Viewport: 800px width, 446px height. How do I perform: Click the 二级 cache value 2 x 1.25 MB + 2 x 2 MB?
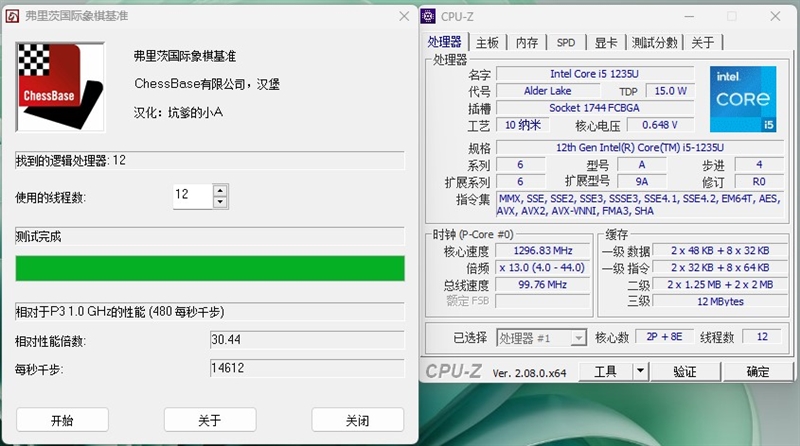click(720, 285)
